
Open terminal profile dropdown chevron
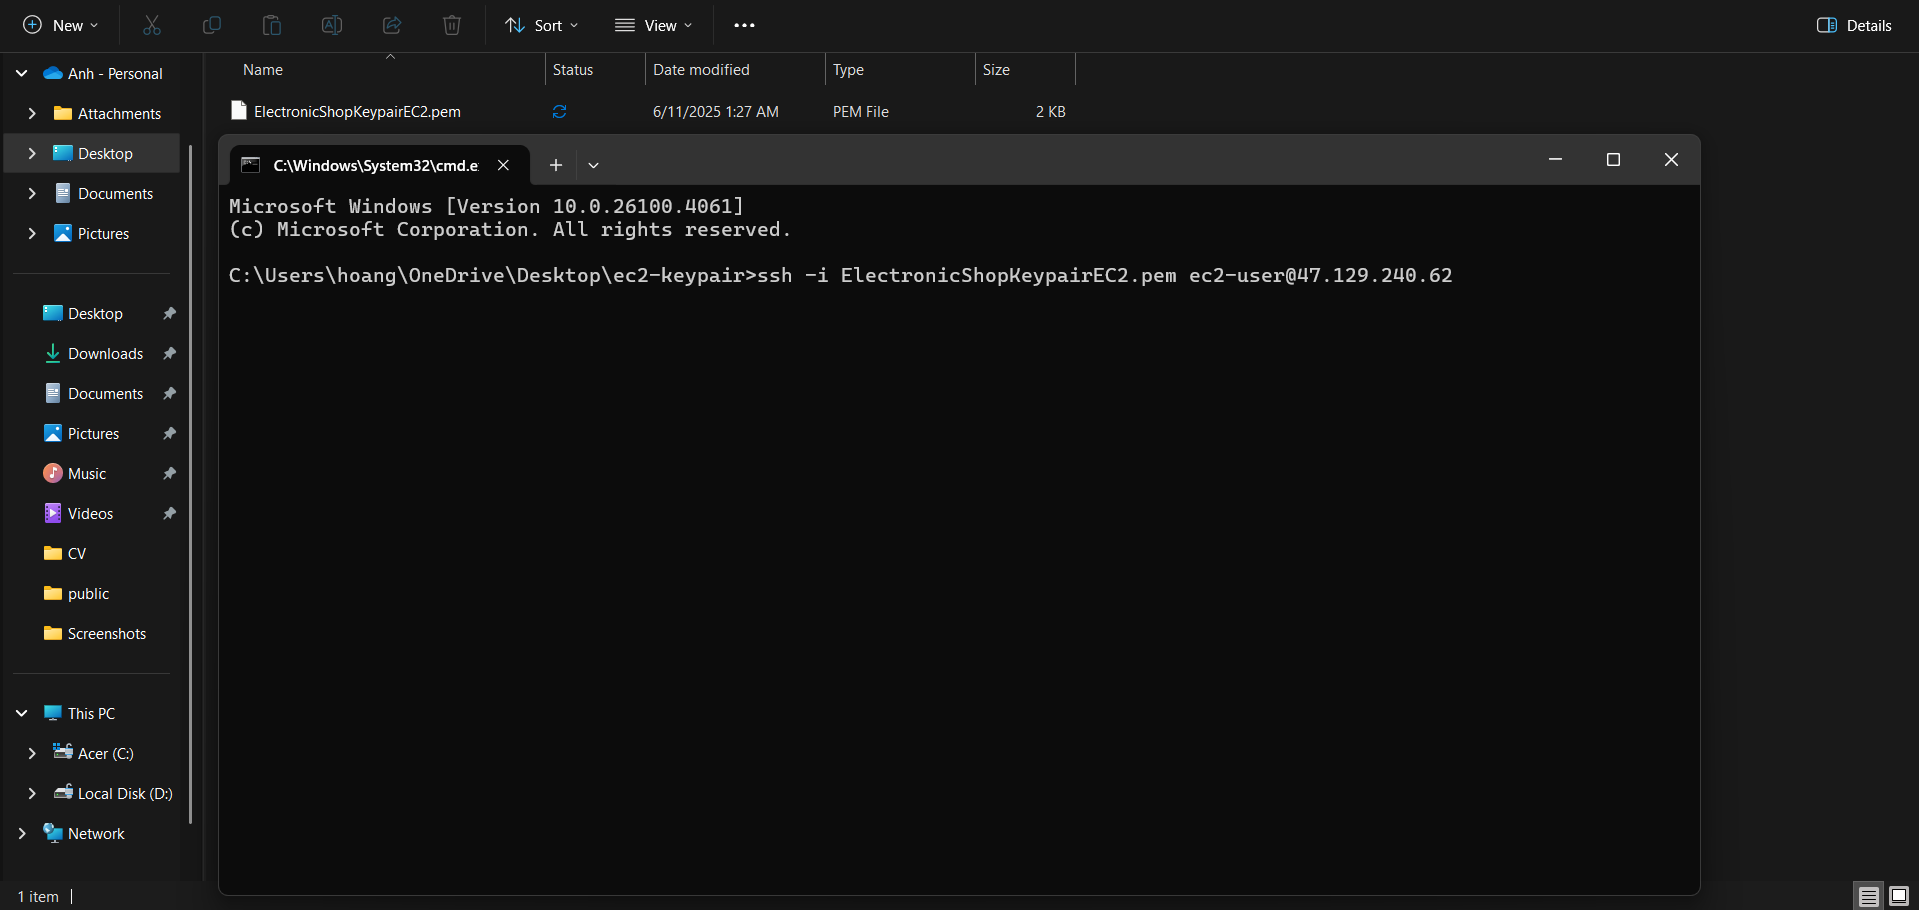pos(593,165)
